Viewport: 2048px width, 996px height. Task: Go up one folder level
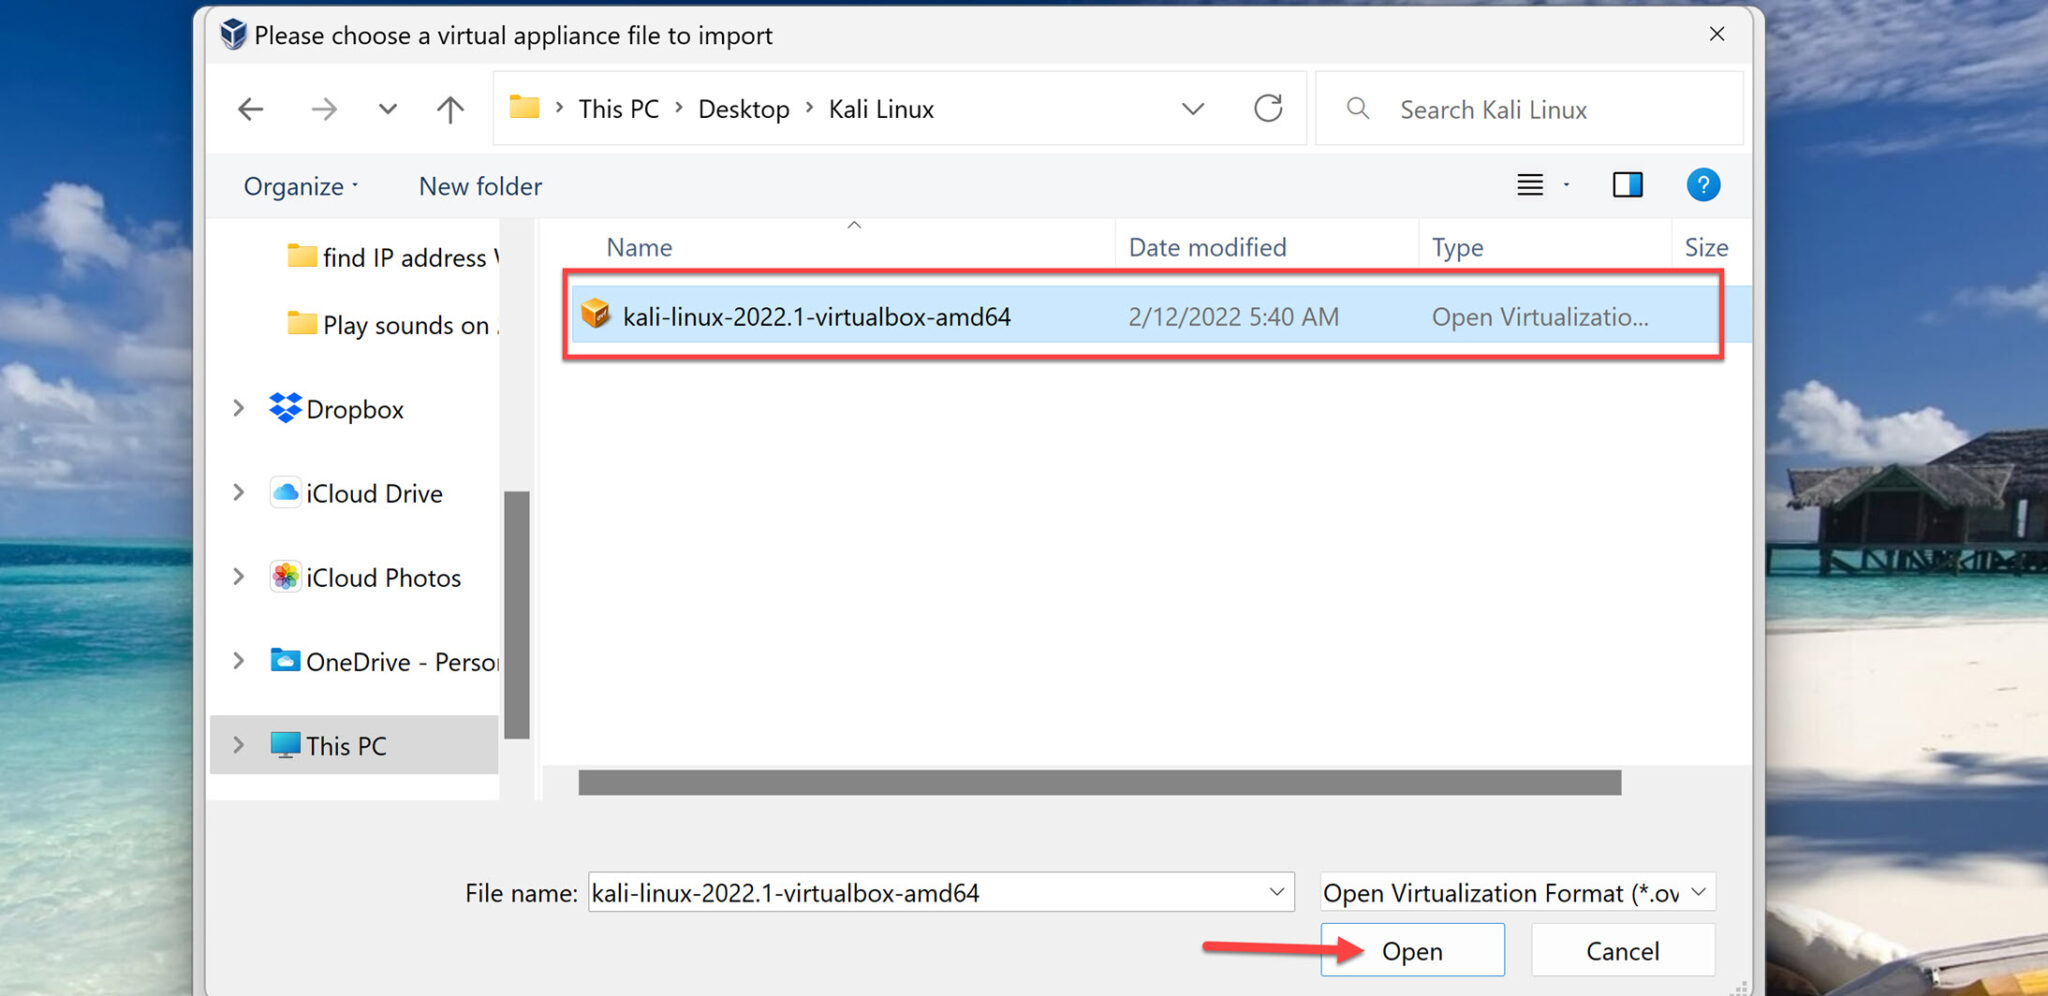[449, 108]
